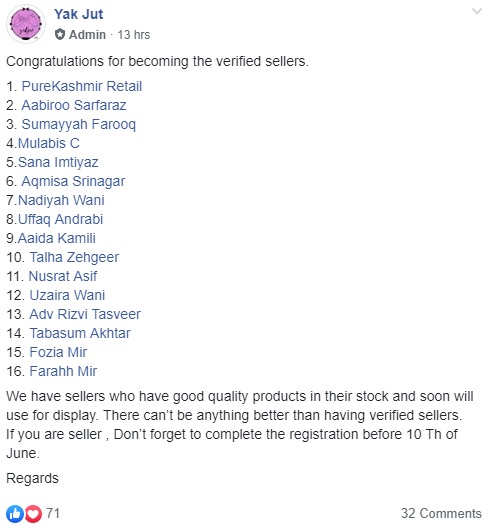The width and height of the screenshot is (504, 532).
Task: Expand the post options chevron menu
Action: pyautogui.click(x=477, y=12)
